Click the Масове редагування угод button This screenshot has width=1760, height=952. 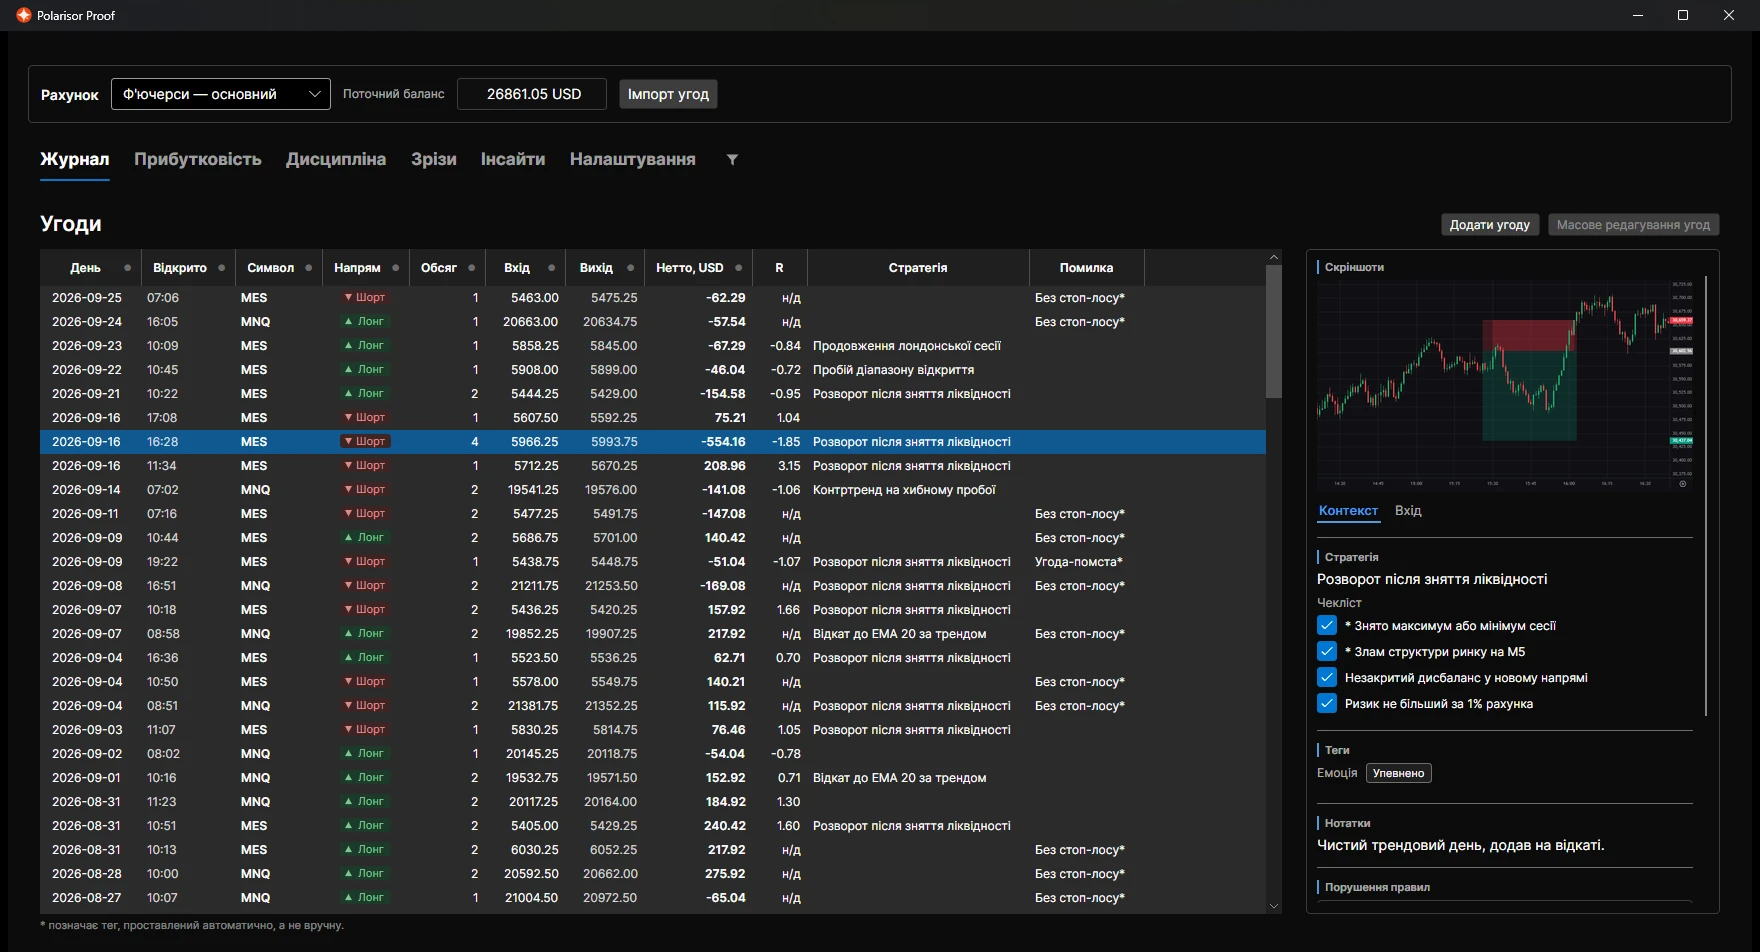[x=1633, y=225]
